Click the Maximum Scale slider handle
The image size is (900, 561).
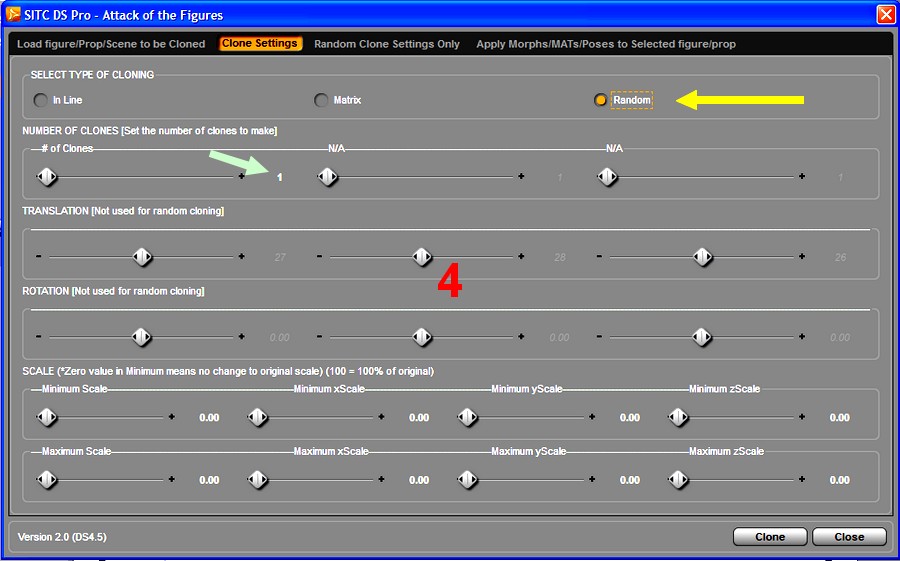pyautogui.click(x=47, y=479)
